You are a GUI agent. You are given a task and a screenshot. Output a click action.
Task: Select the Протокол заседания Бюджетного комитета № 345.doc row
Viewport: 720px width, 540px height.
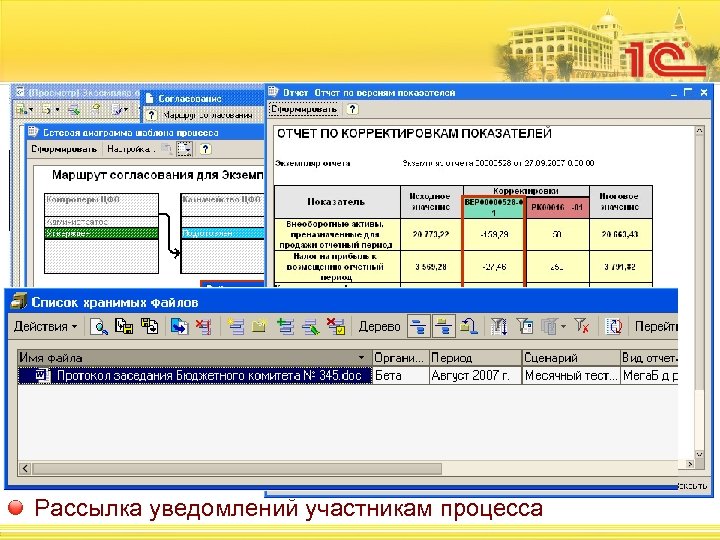(195, 375)
